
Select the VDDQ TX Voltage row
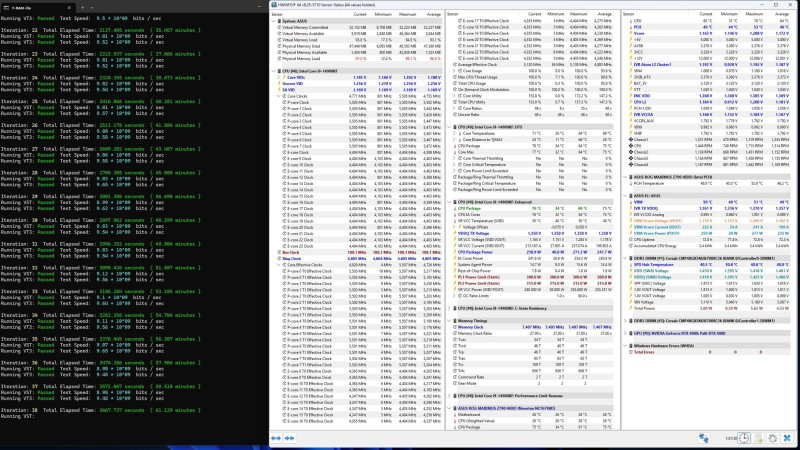point(533,233)
